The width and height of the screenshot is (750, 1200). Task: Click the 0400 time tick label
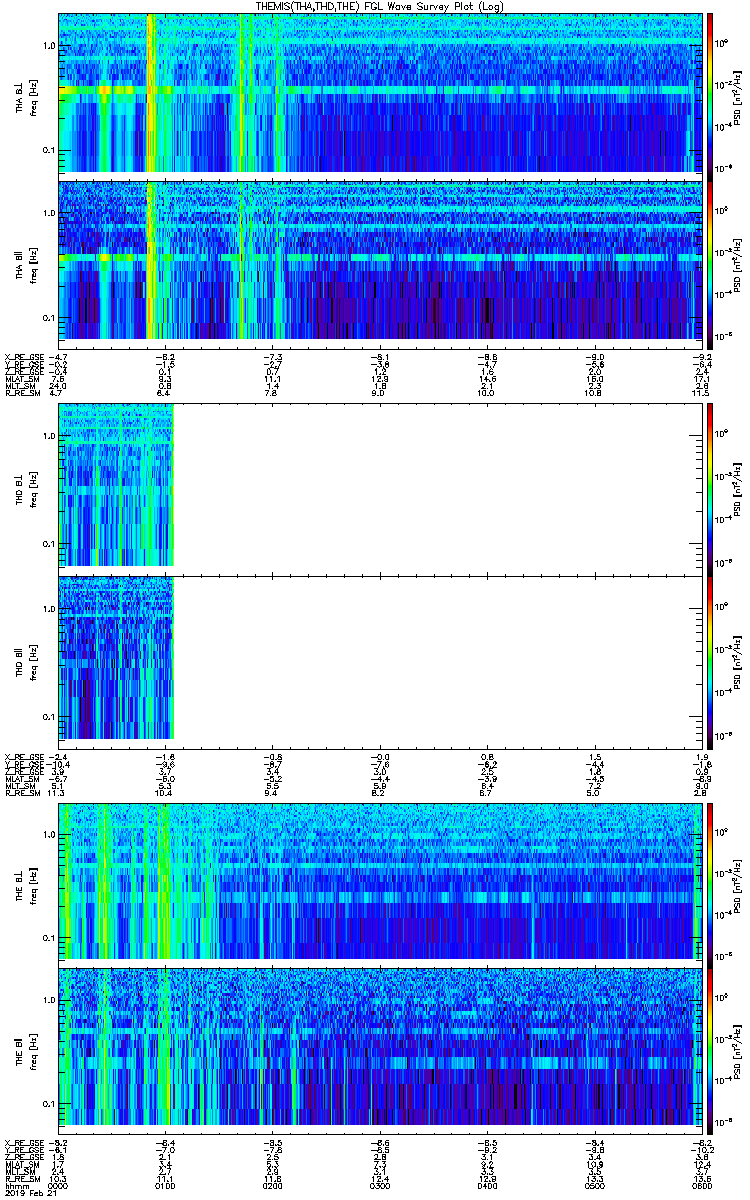tap(488, 1184)
